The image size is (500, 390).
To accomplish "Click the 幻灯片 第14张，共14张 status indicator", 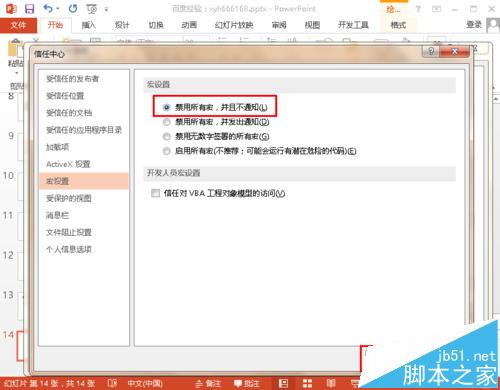I will click(49, 384).
